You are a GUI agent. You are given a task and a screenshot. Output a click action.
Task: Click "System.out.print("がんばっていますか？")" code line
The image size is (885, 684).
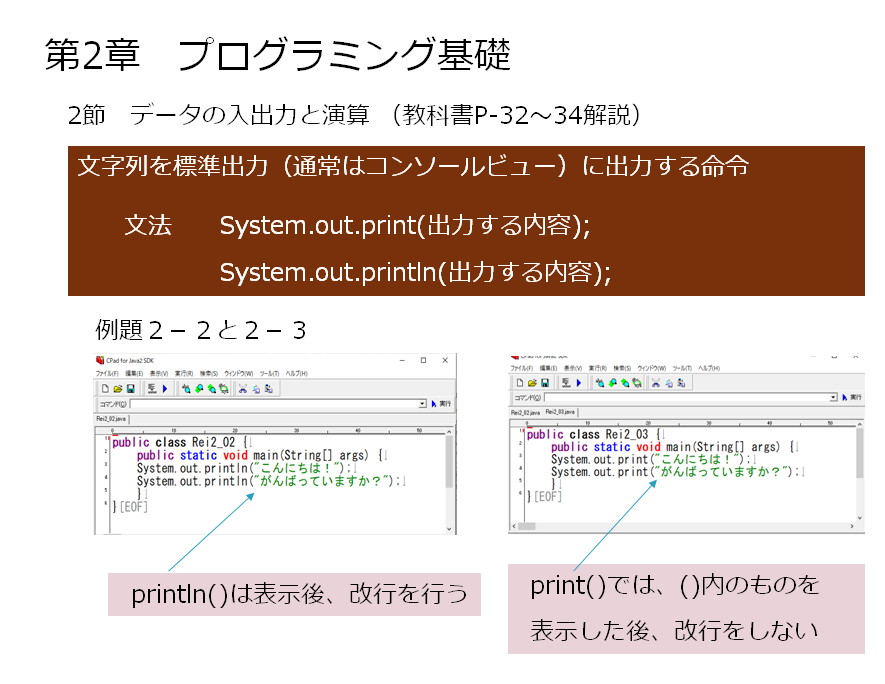coord(673,472)
